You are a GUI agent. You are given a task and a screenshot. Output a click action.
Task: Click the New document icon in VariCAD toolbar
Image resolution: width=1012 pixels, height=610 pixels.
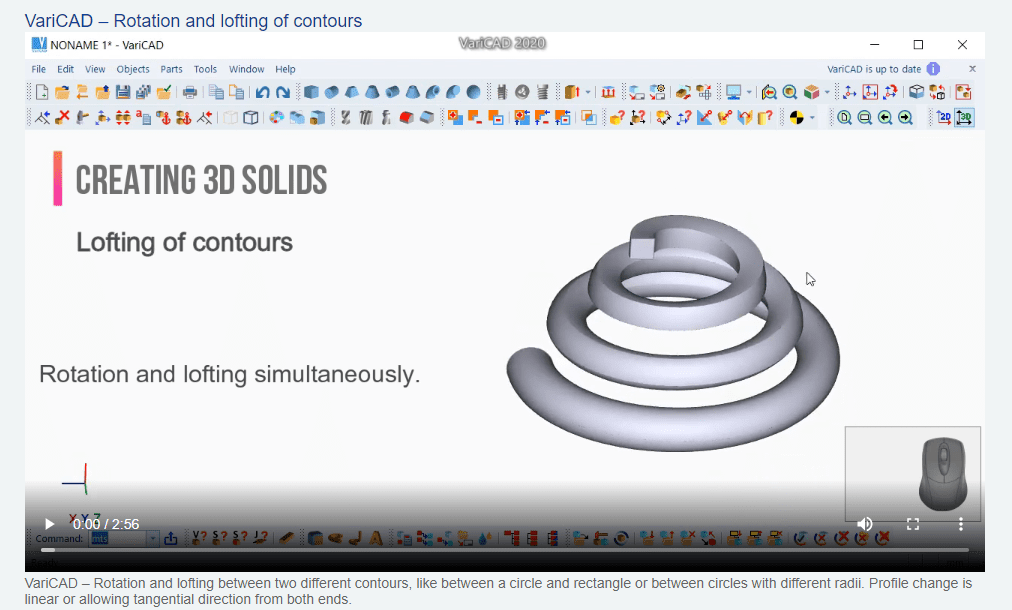pos(42,92)
